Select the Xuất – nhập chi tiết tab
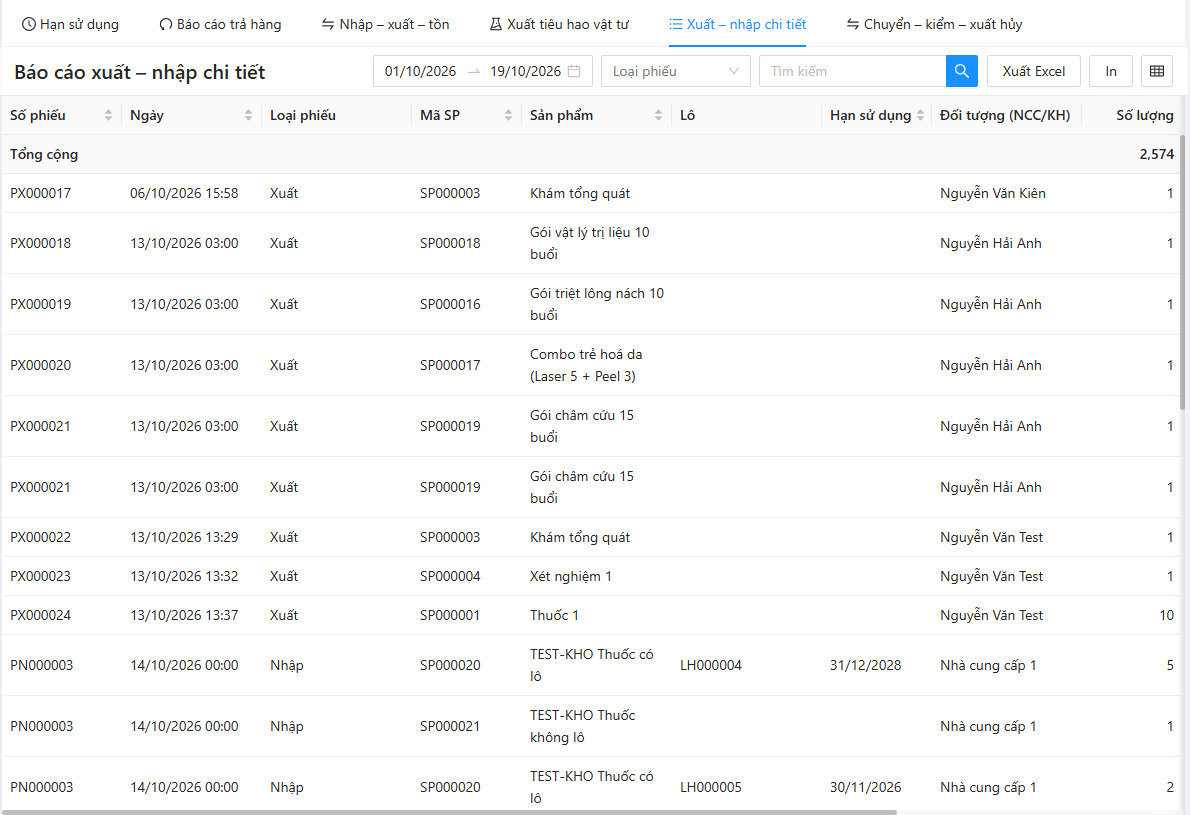1190x815 pixels. [738, 24]
